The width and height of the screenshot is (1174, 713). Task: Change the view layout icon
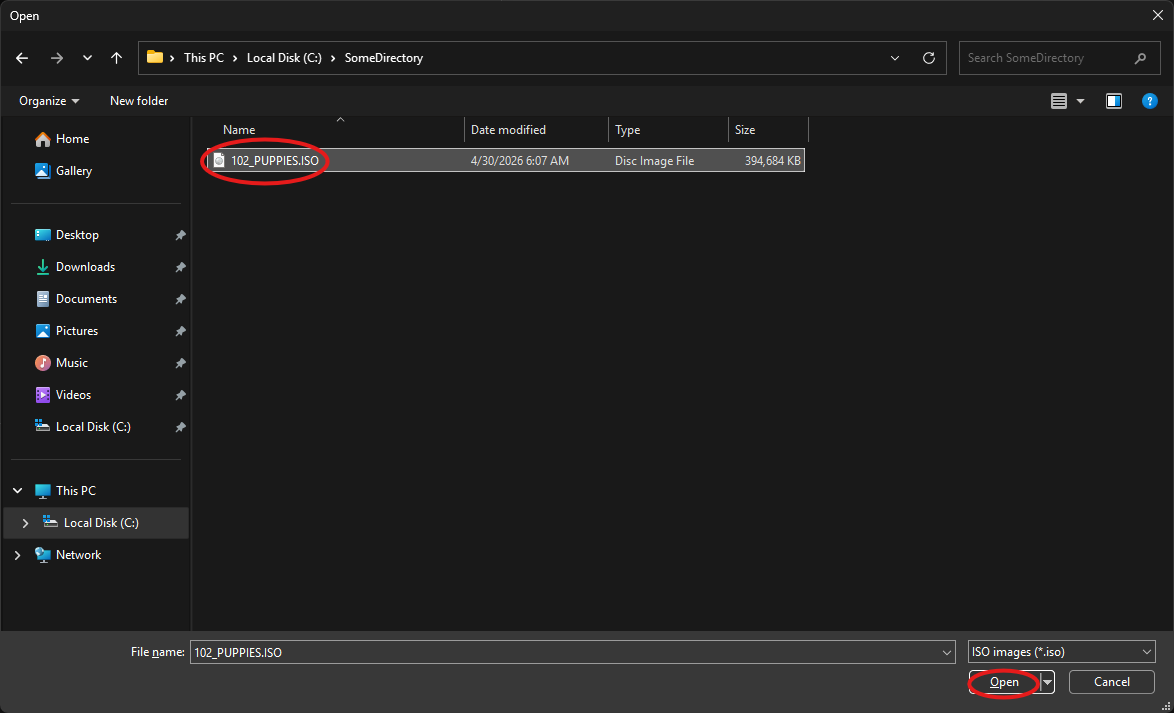[x=1059, y=101]
